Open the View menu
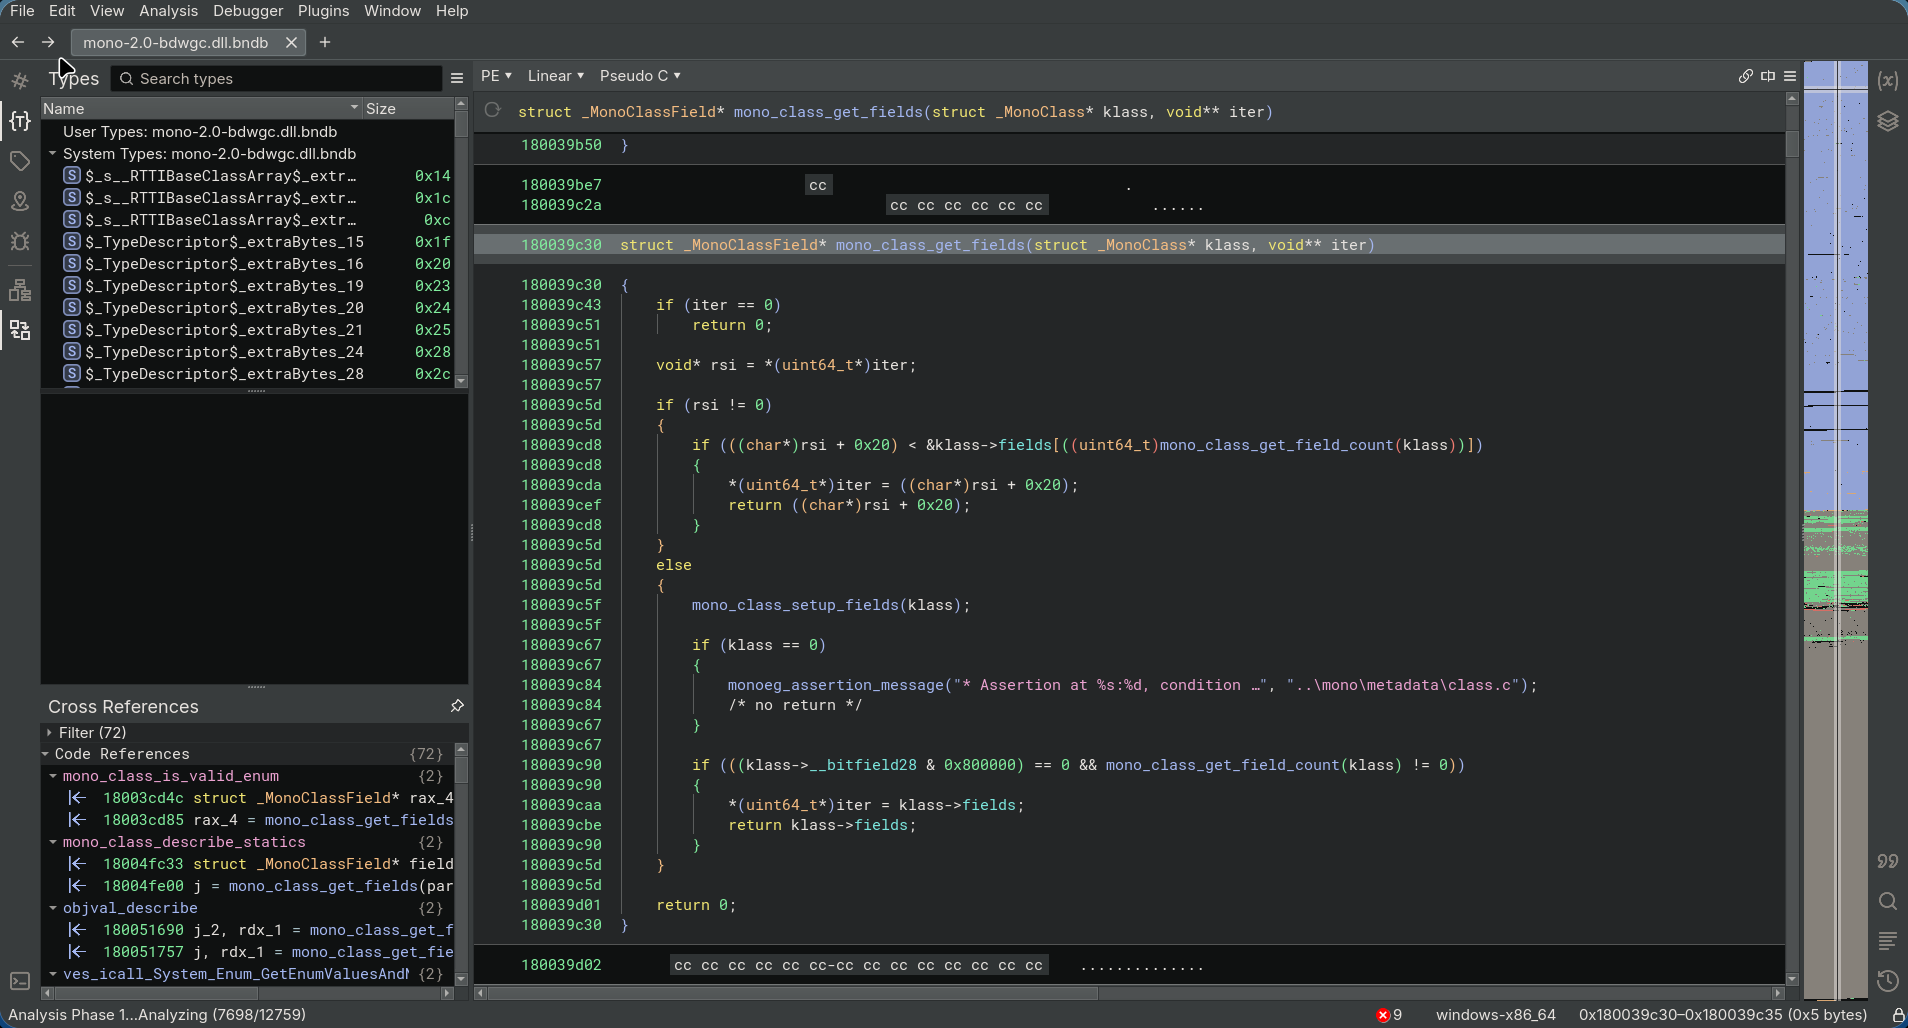1908x1028 pixels. (x=107, y=11)
